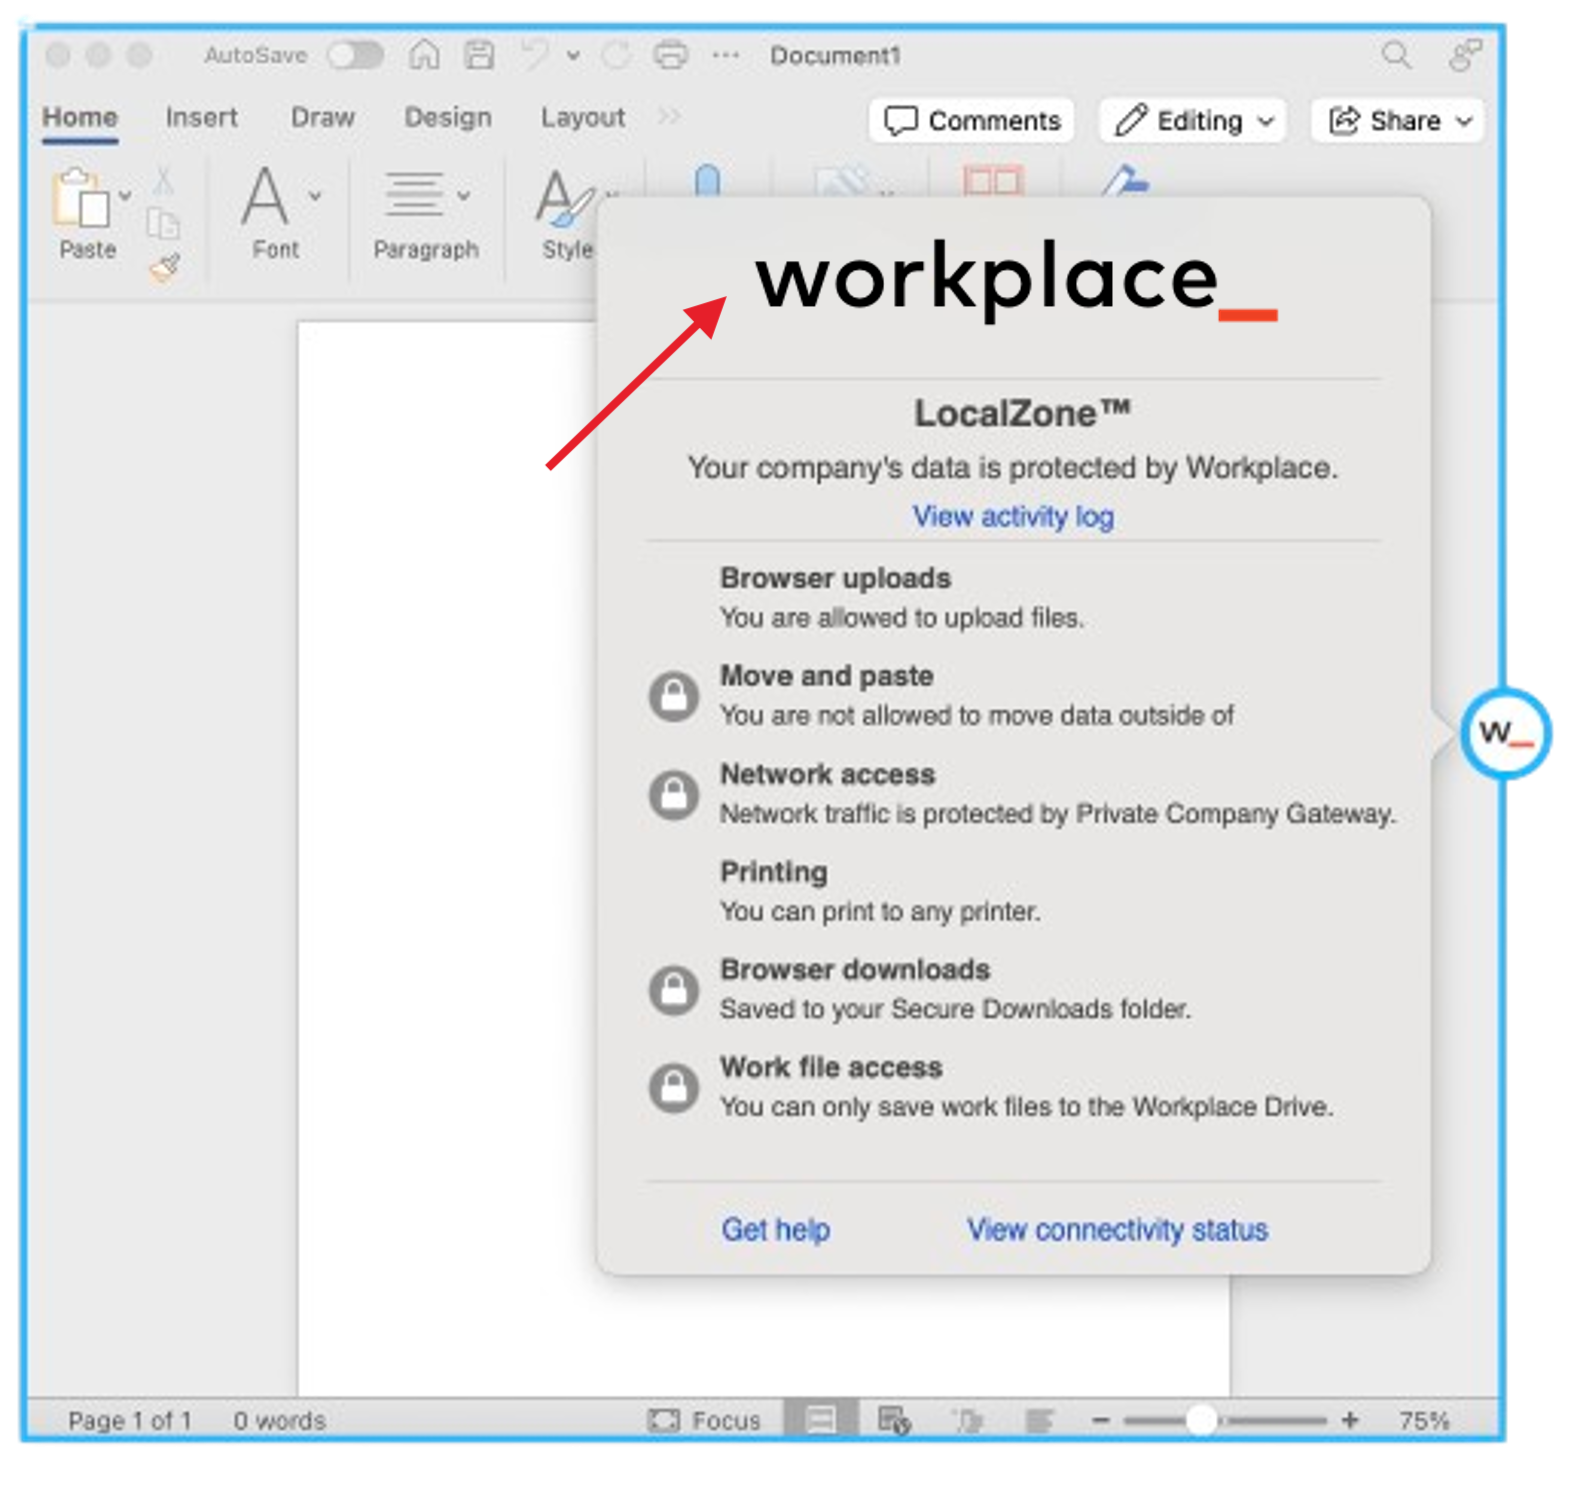Select Web Layout view icon
1576x1485 pixels.
pyautogui.click(x=893, y=1420)
